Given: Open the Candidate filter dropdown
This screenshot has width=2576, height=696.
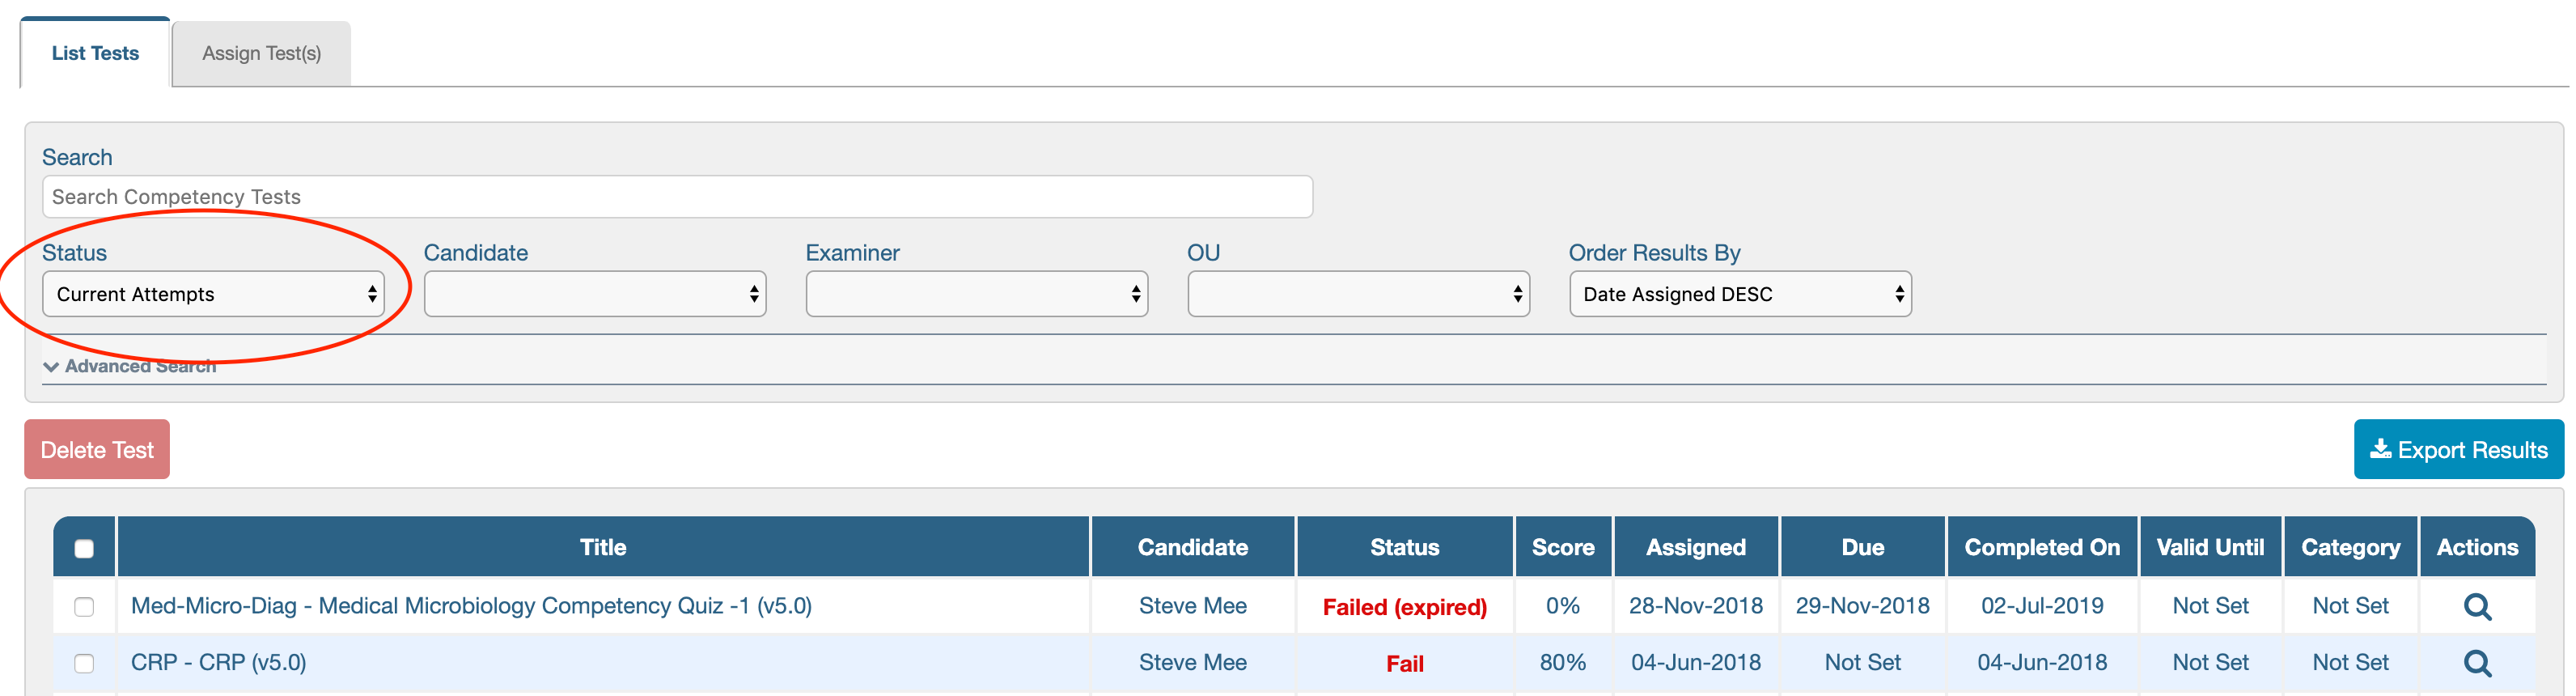Looking at the screenshot, I should pyautogui.click(x=595, y=294).
